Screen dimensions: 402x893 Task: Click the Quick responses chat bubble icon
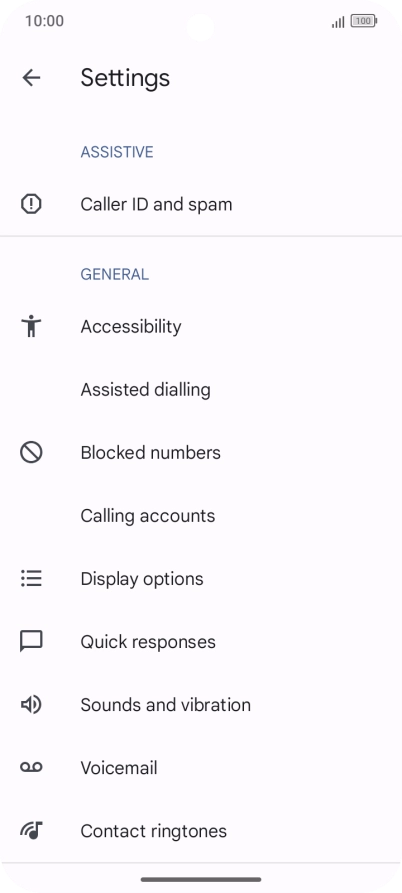[x=31, y=641]
